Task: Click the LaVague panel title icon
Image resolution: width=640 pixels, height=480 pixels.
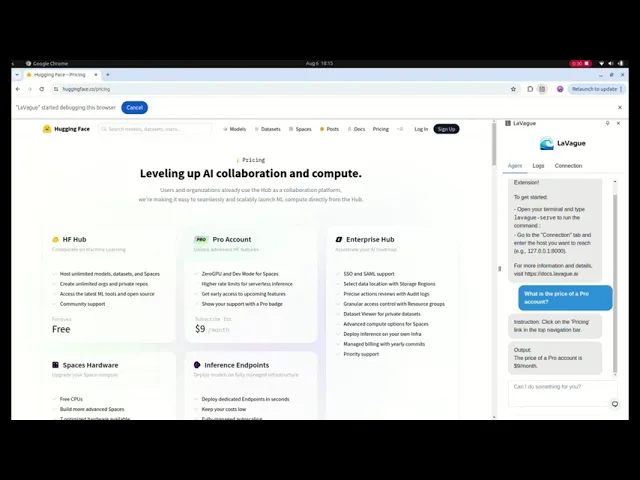Action: point(508,123)
